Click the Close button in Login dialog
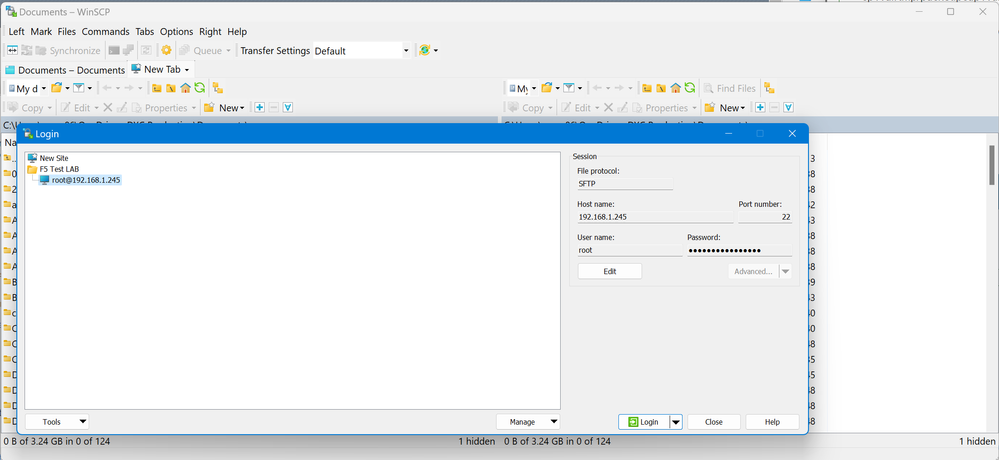 (714, 422)
